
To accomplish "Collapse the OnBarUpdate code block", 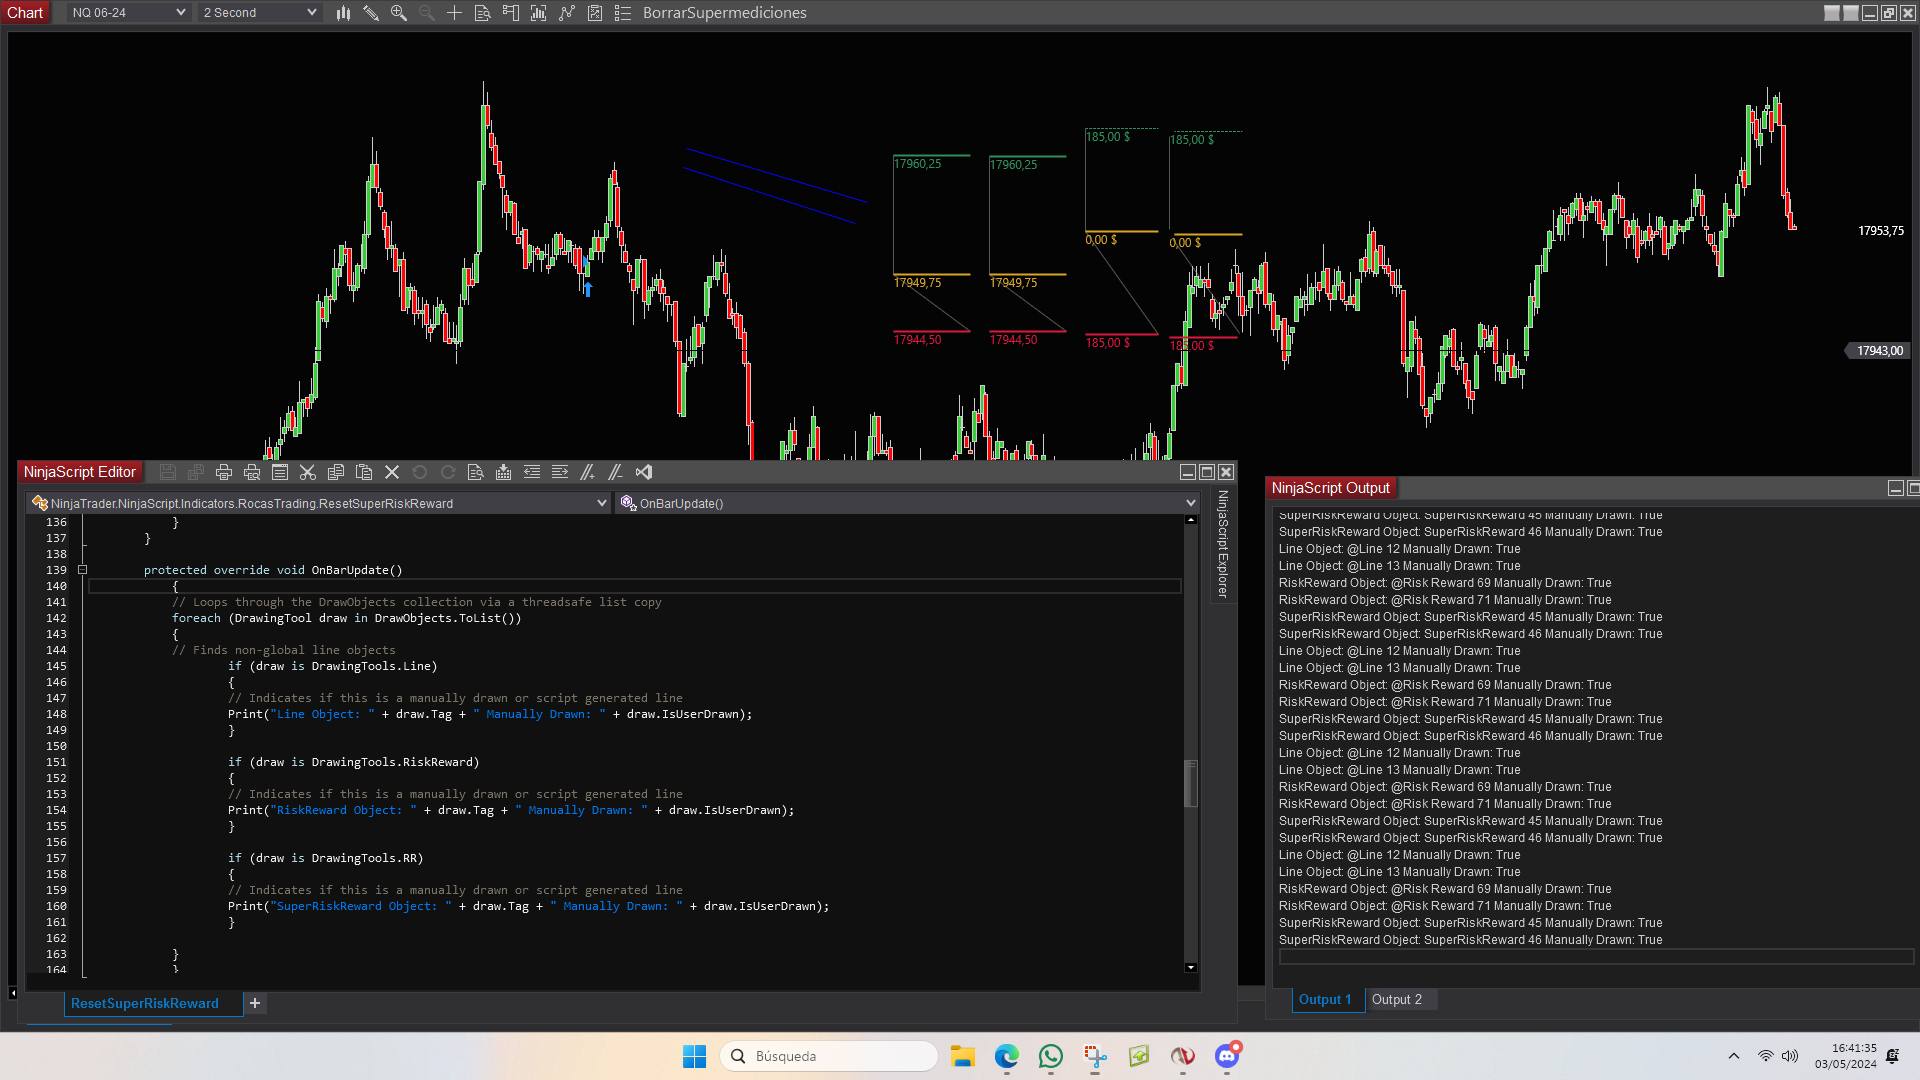I will point(83,570).
